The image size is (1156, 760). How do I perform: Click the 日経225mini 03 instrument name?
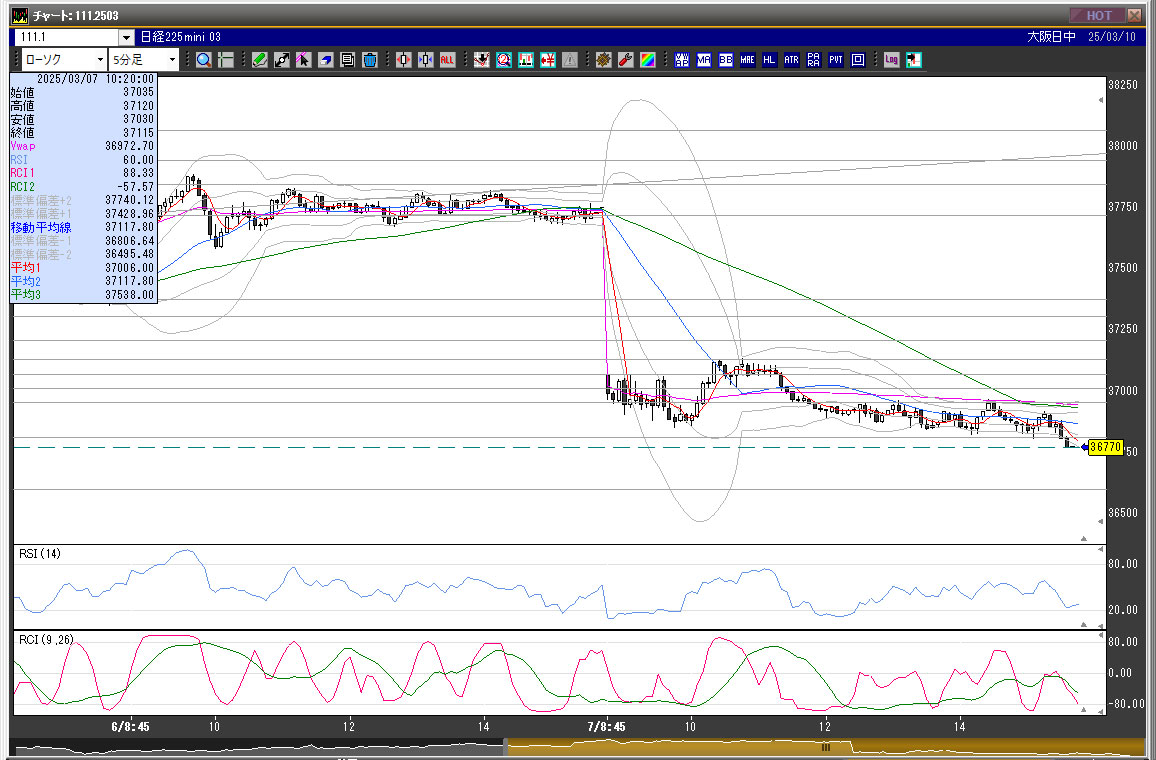(x=181, y=37)
